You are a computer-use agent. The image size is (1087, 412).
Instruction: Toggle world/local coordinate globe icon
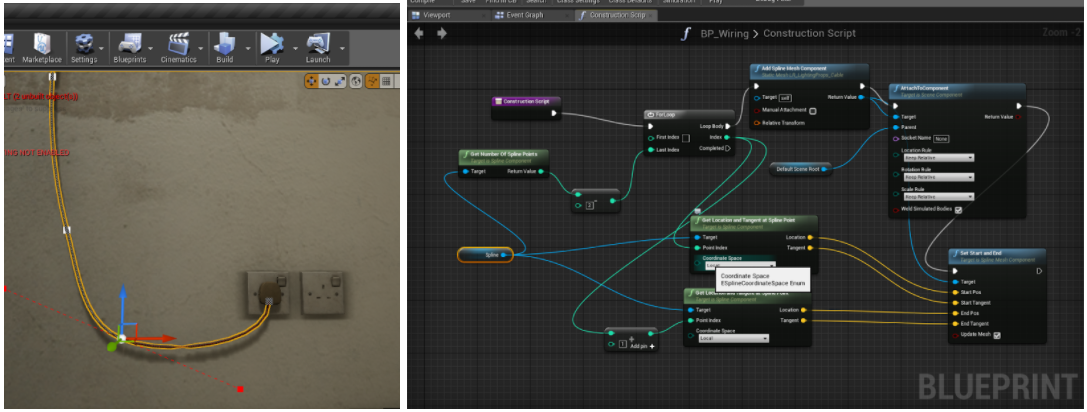[356, 82]
